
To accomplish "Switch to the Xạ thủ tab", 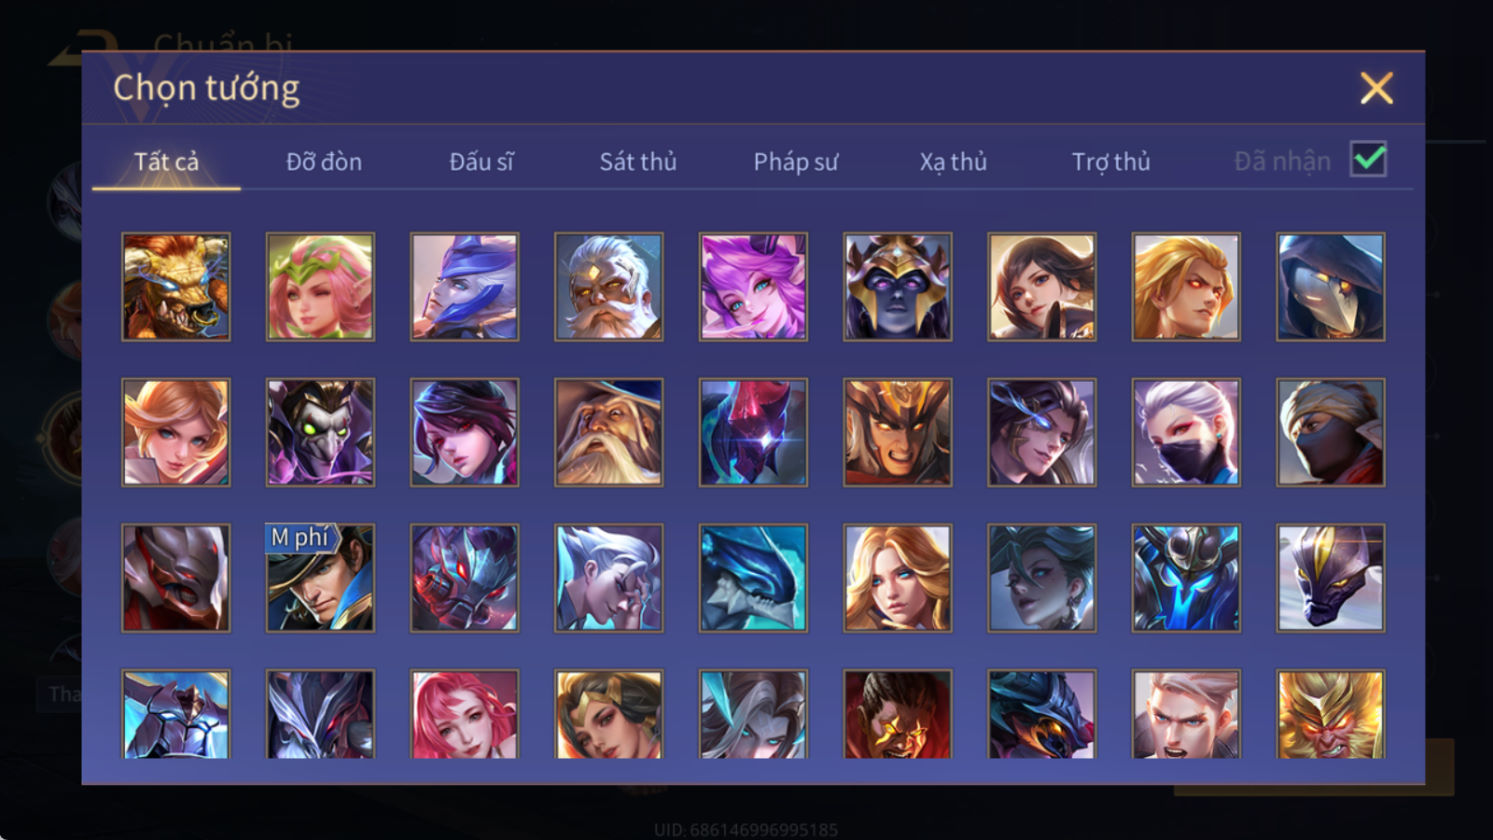I will coord(953,161).
